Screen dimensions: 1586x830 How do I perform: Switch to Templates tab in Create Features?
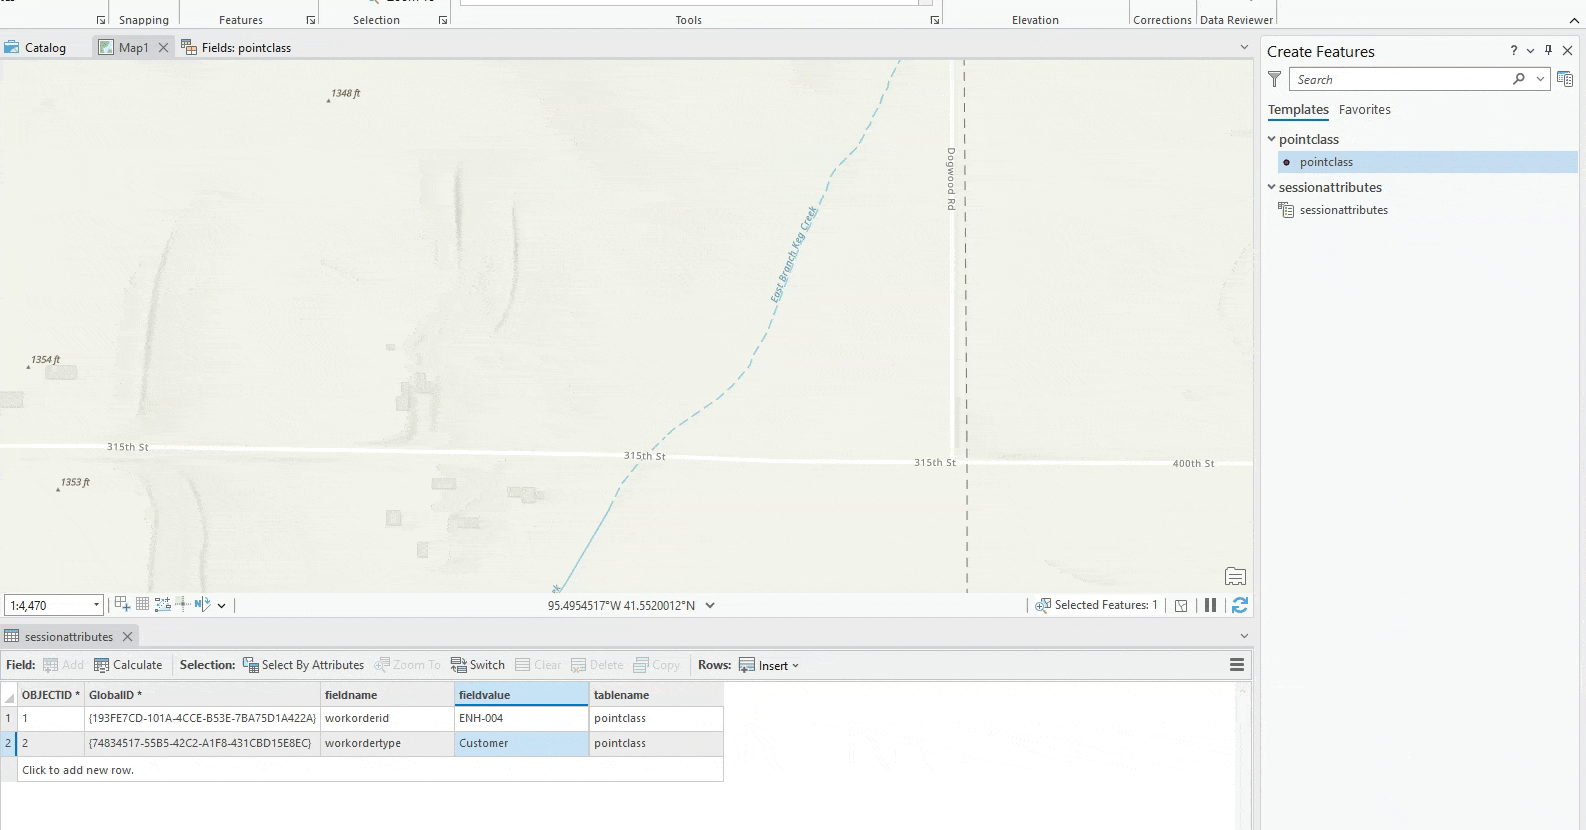point(1298,110)
